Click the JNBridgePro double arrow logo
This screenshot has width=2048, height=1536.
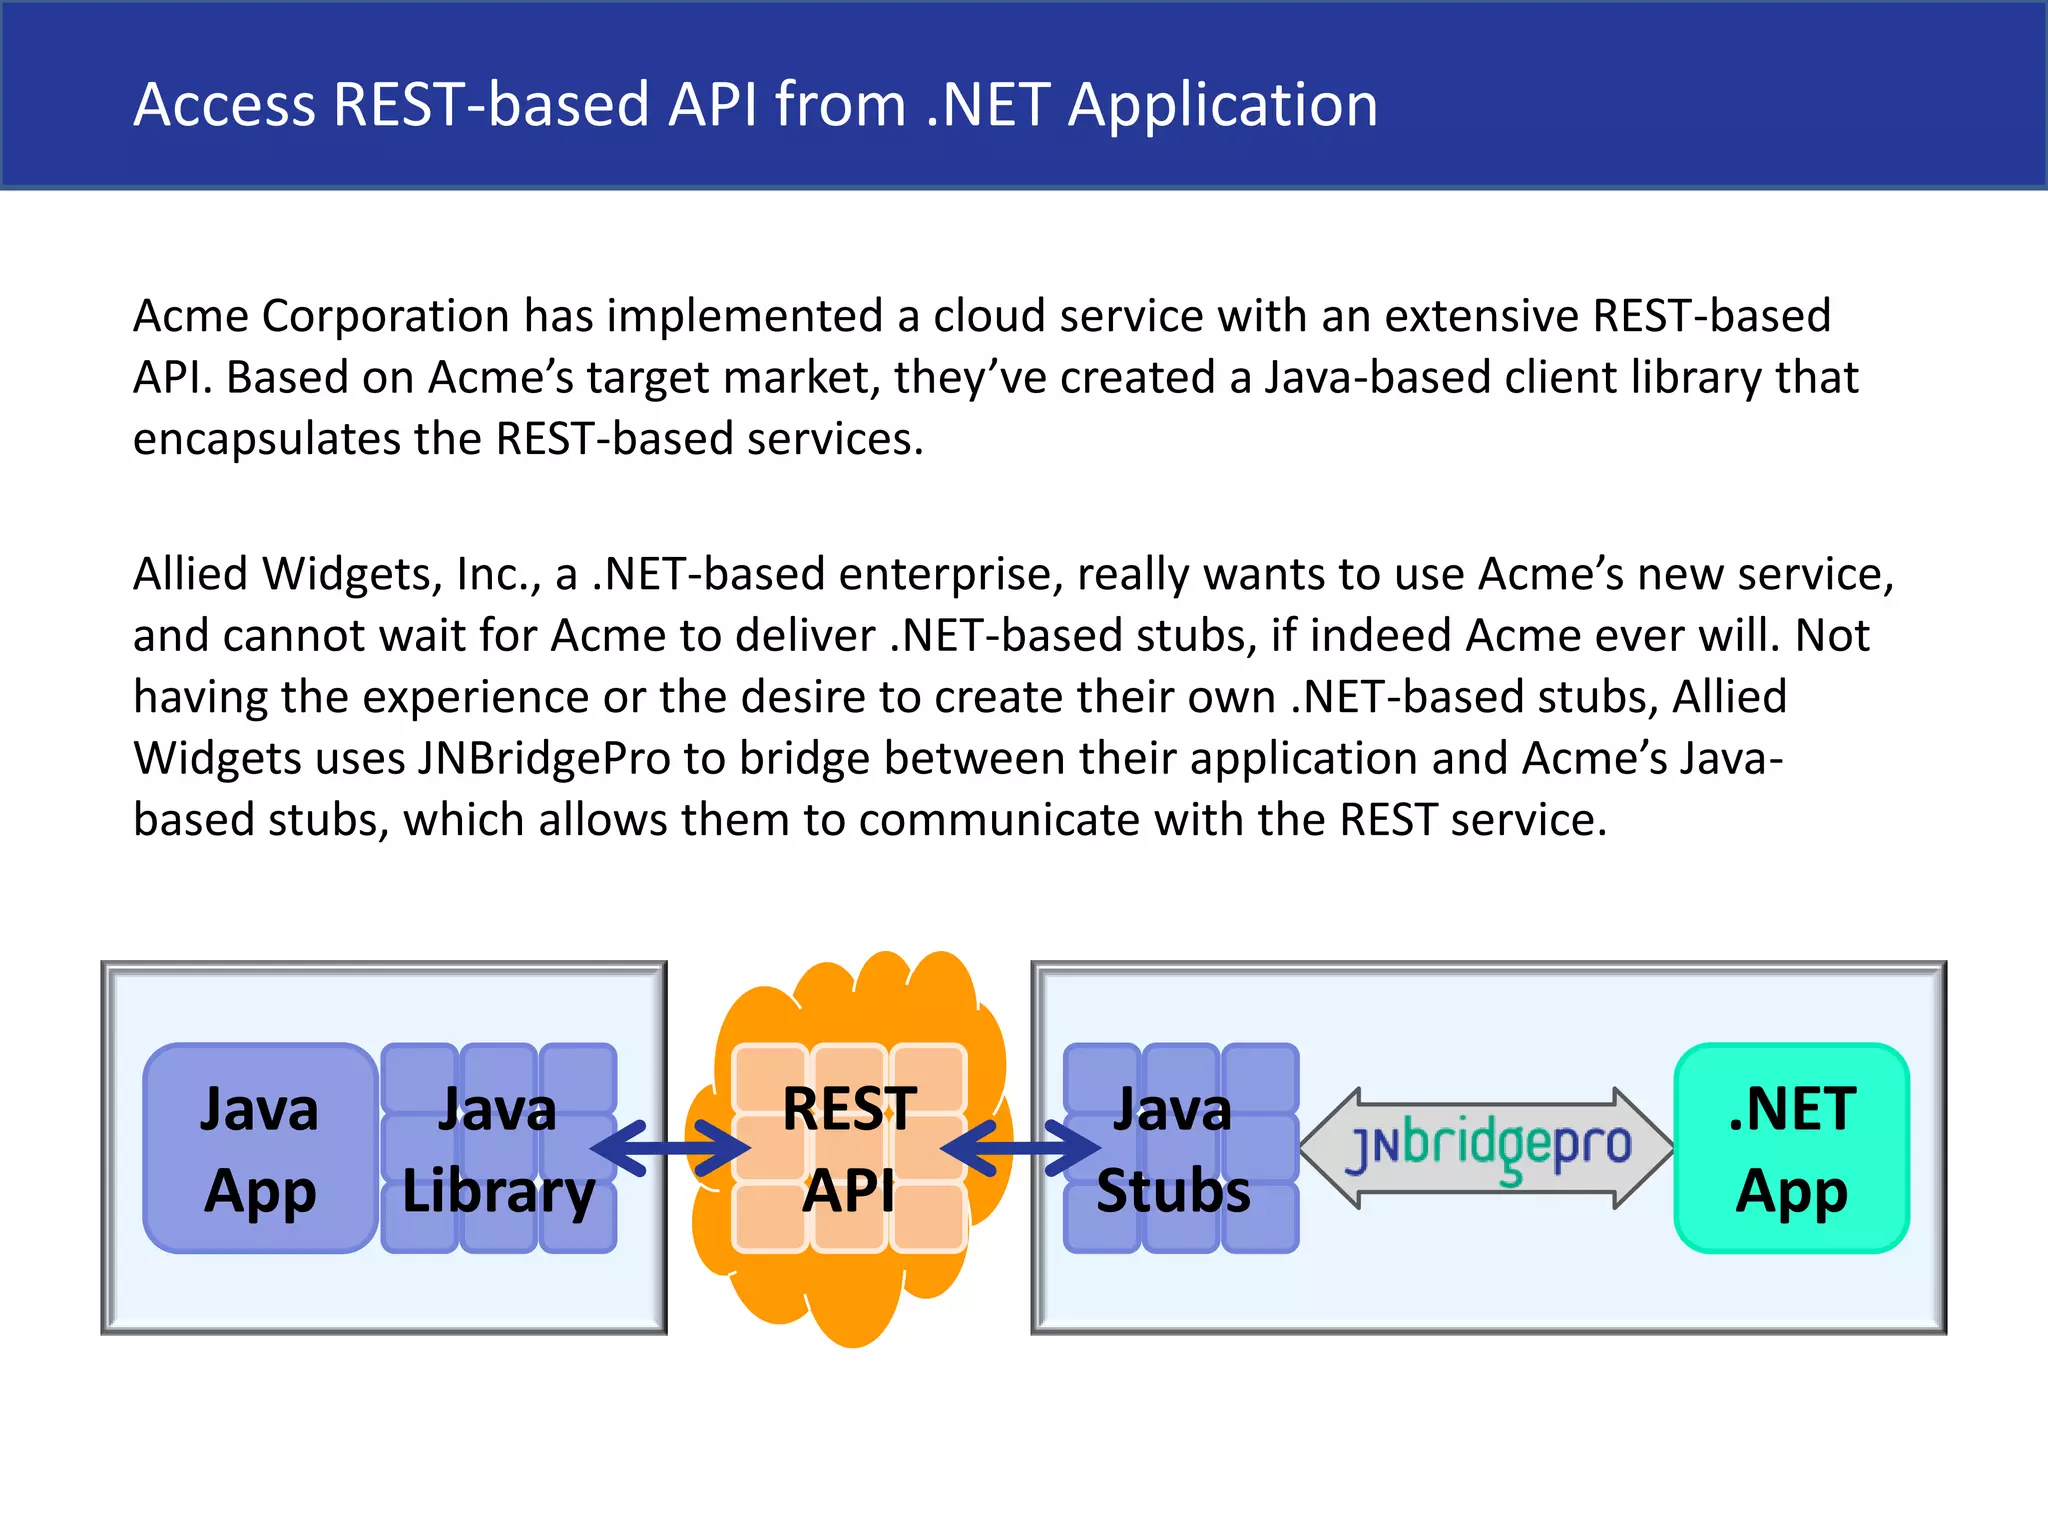pyautogui.click(x=1487, y=1148)
